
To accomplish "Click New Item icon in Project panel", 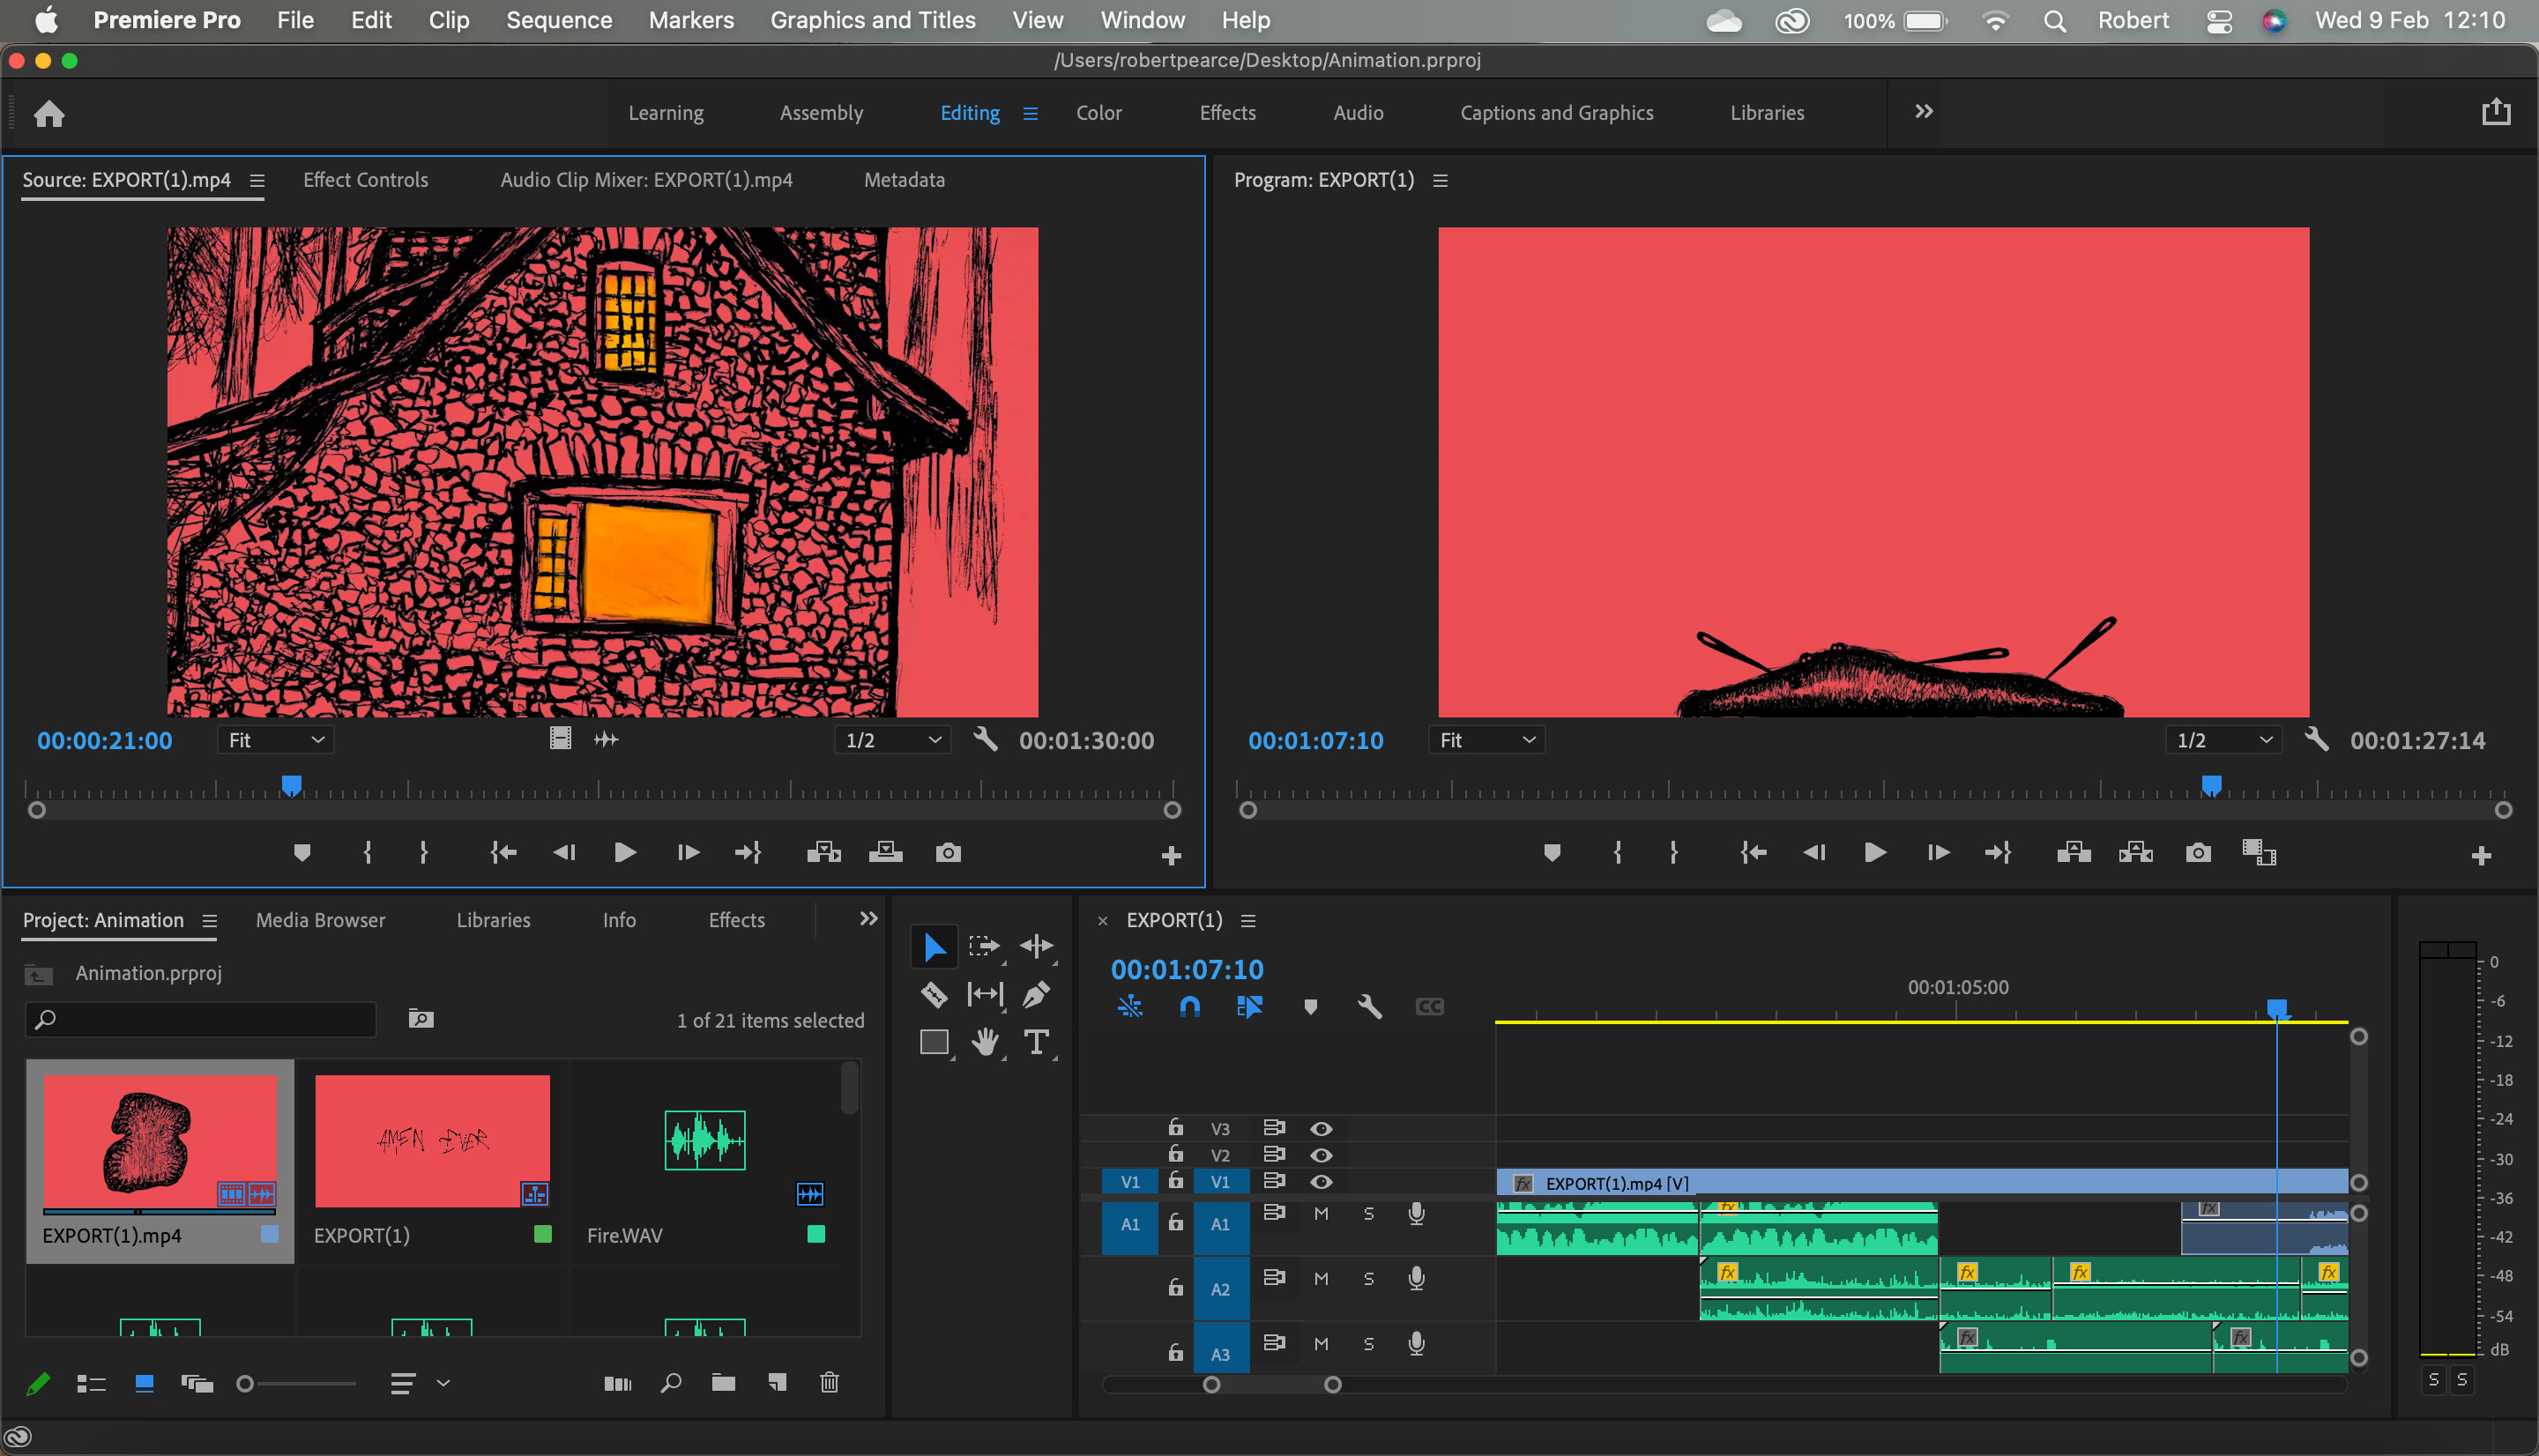I will tap(776, 1383).
